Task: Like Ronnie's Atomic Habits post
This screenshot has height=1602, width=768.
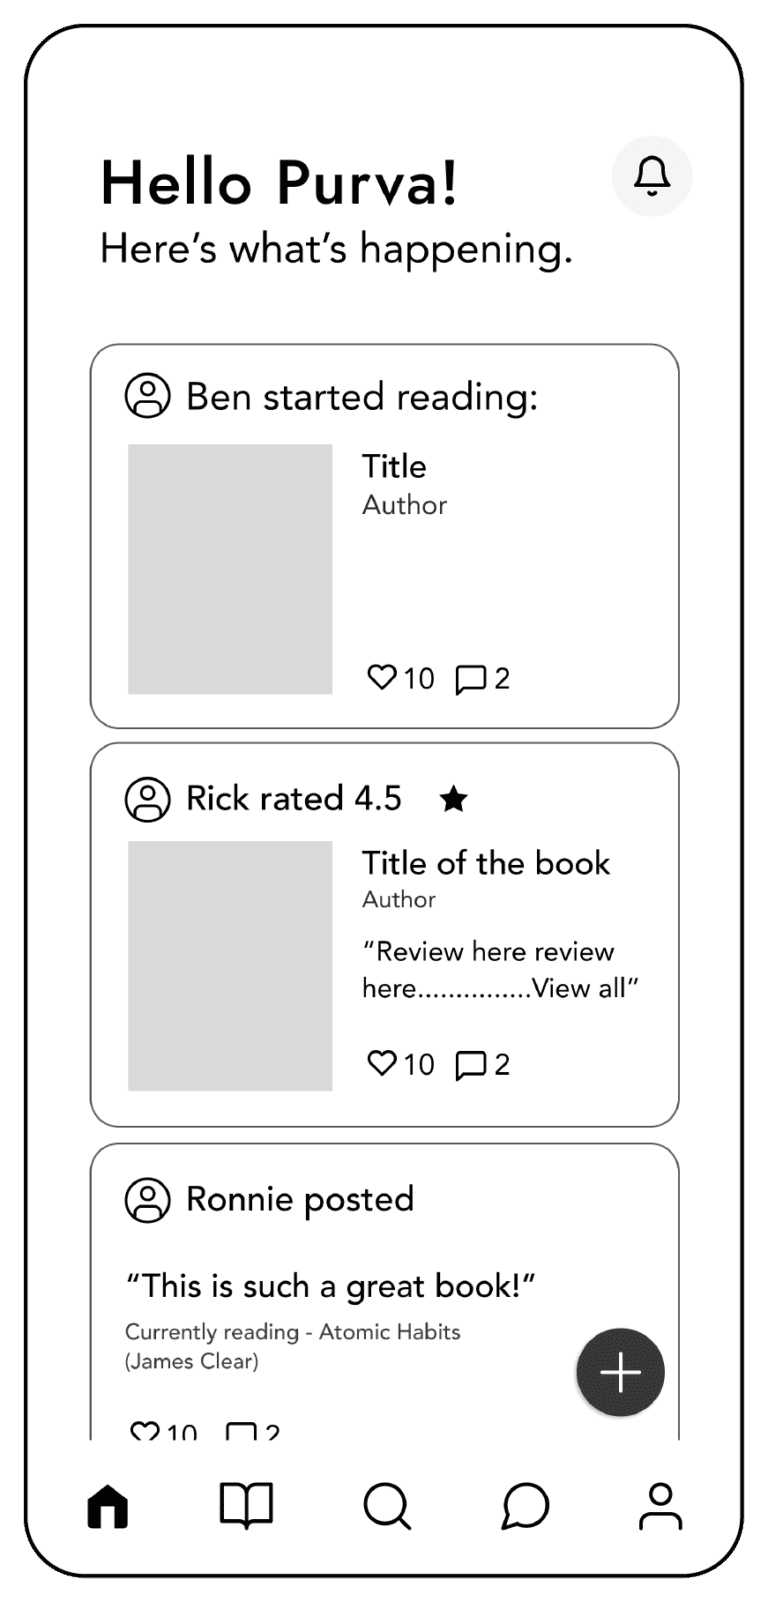Action: point(145,1430)
